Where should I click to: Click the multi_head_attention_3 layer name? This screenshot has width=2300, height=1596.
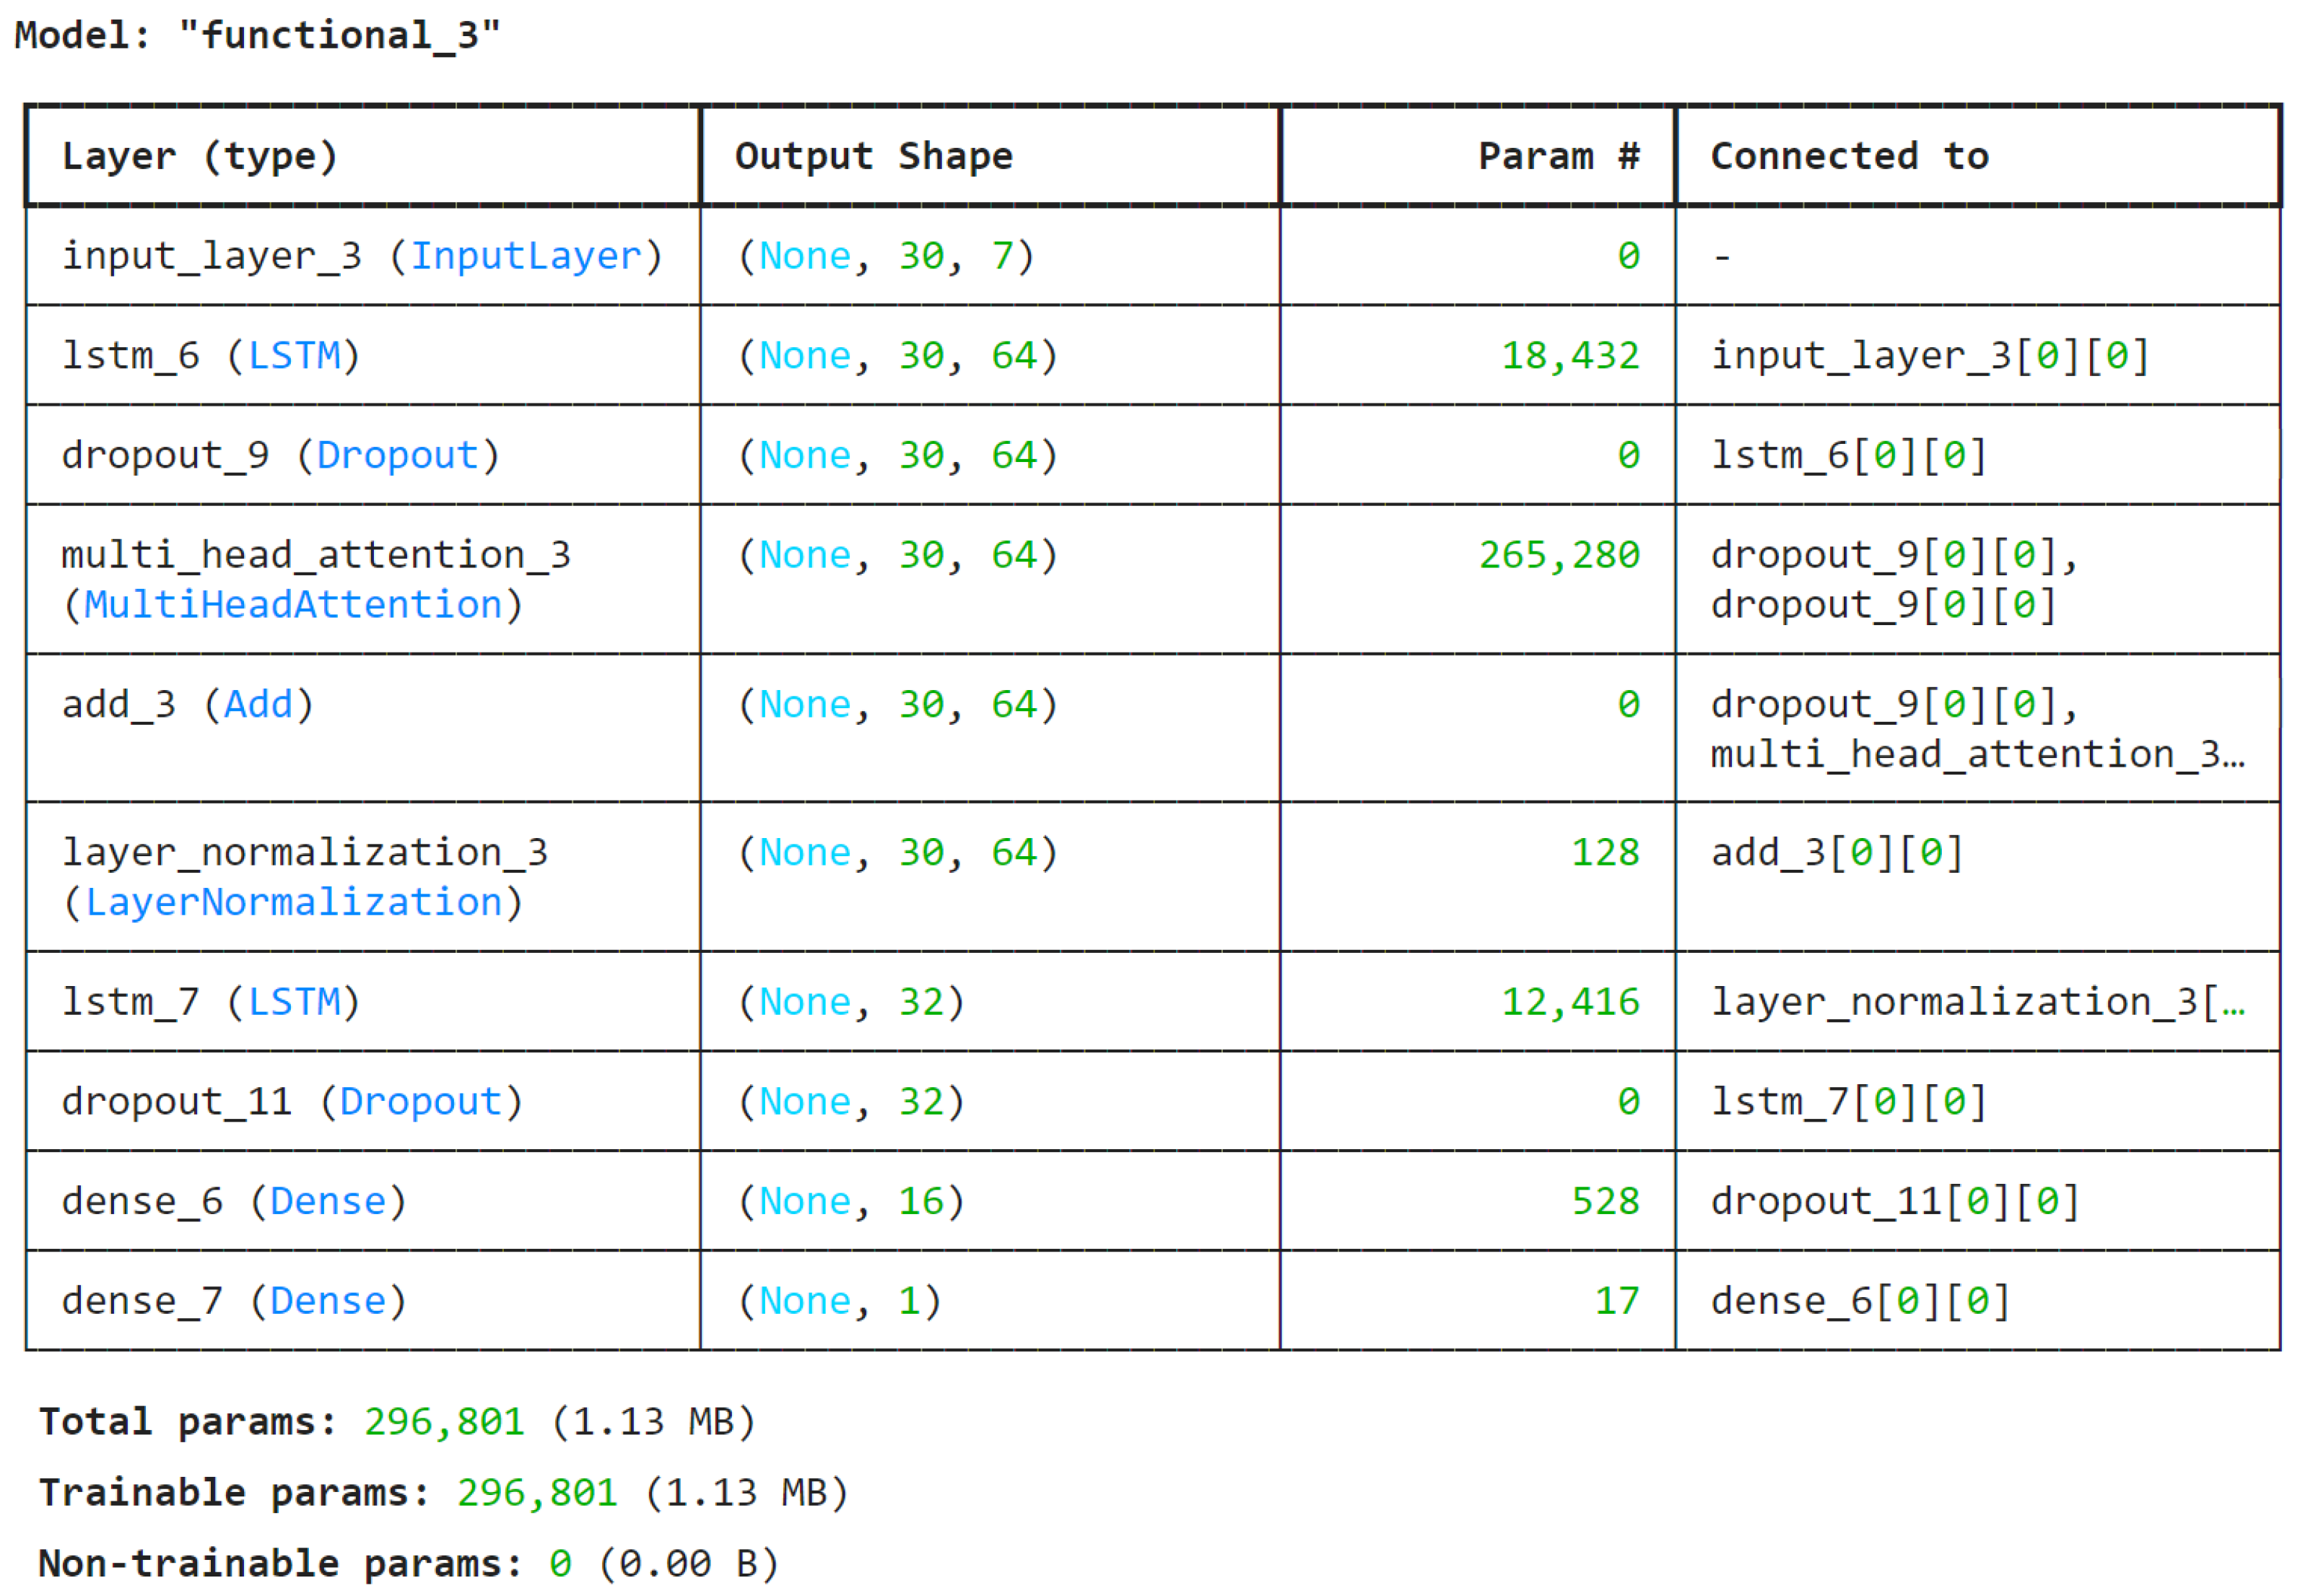coord(316,555)
